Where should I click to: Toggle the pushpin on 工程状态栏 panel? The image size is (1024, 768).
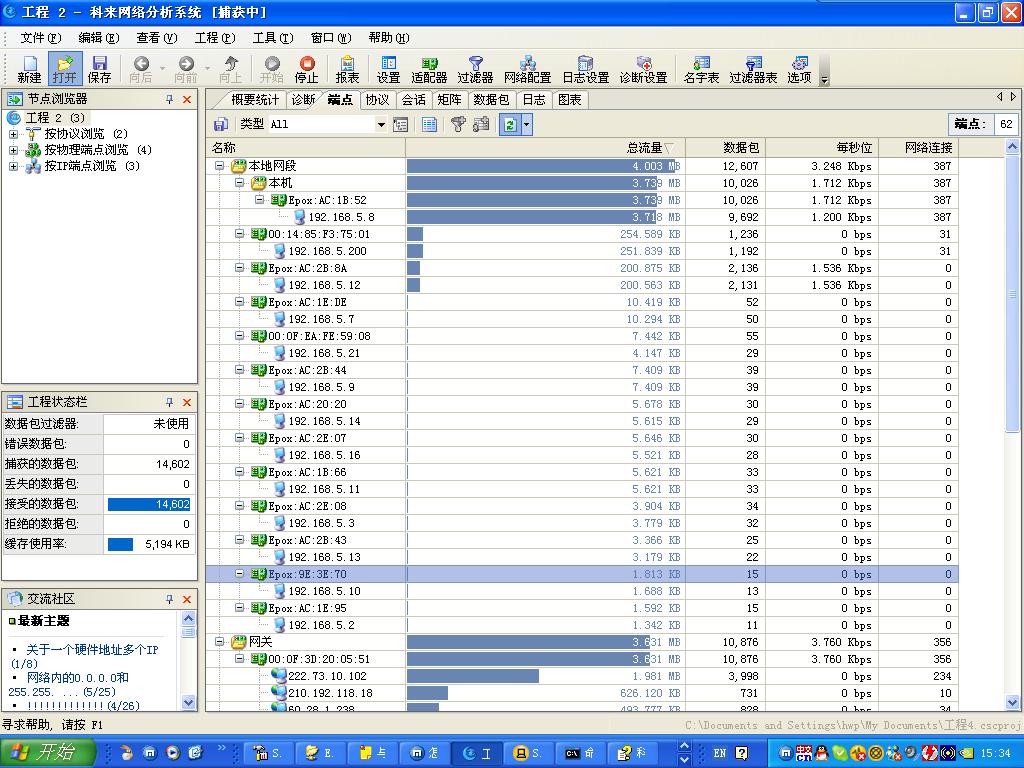[x=170, y=402]
